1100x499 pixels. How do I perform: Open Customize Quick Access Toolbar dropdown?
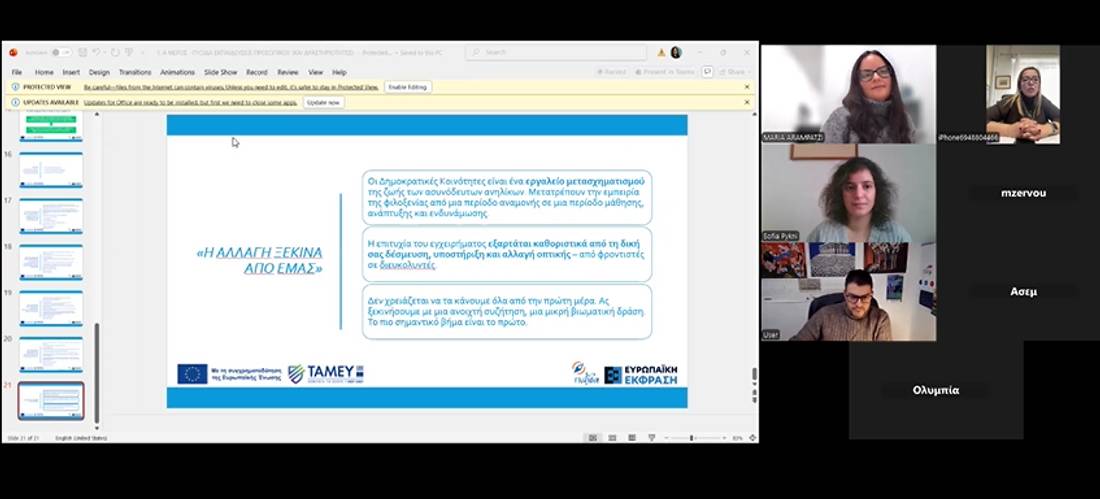(143, 52)
